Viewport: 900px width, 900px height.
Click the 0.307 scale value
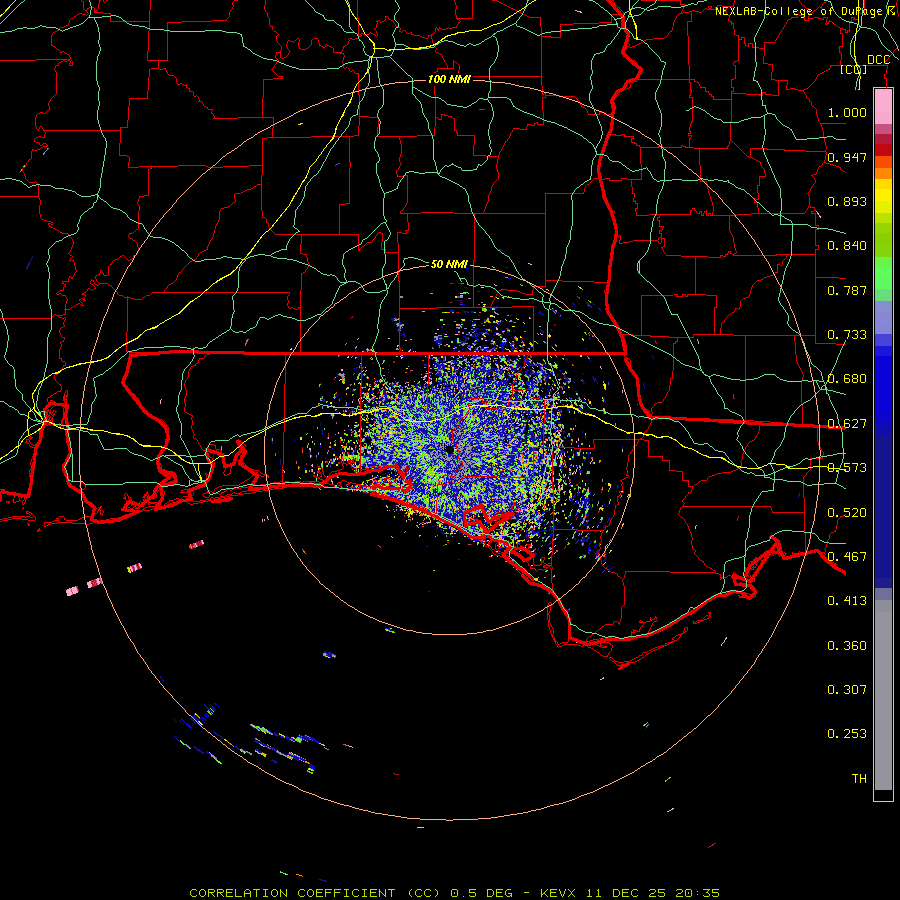847,689
